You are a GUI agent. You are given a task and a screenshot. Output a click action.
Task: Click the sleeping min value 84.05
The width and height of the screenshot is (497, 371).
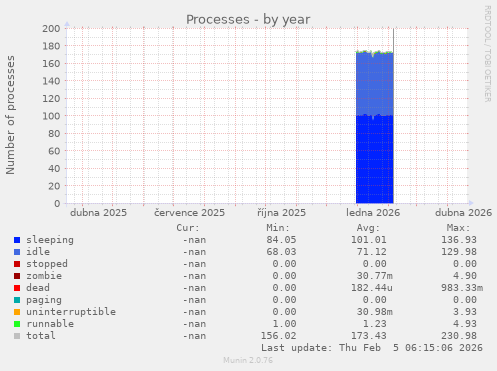pyautogui.click(x=281, y=240)
